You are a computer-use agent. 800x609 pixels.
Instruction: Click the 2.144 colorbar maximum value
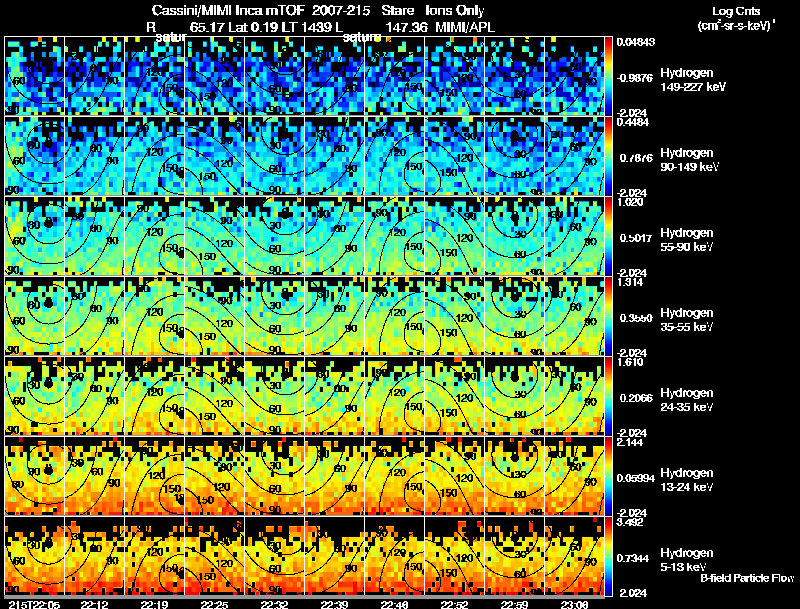[630, 442]
